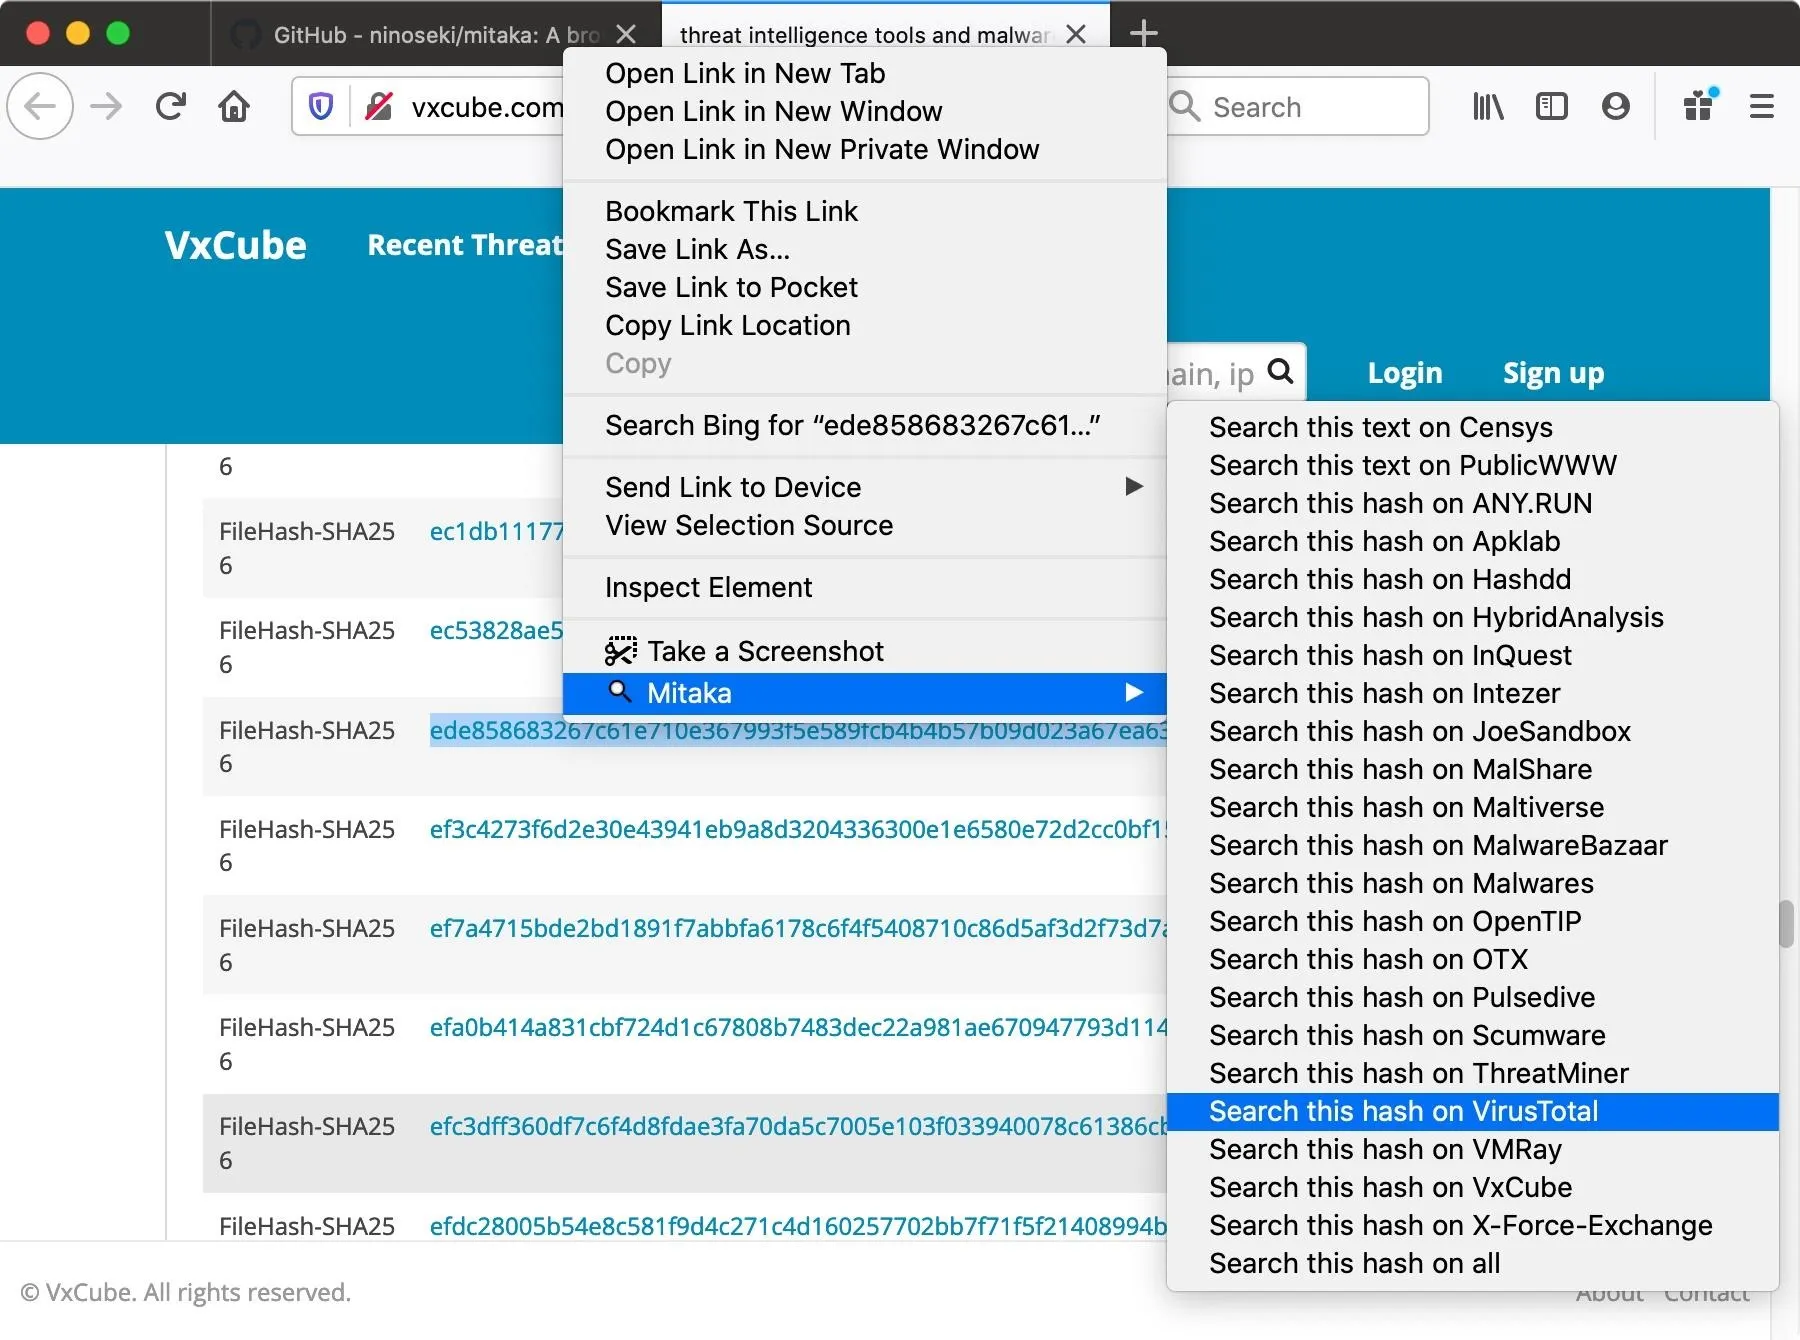This screenshot has height=1340, width=1800.
Task: Click the Login link
Action: click(x=1405, y=373)
